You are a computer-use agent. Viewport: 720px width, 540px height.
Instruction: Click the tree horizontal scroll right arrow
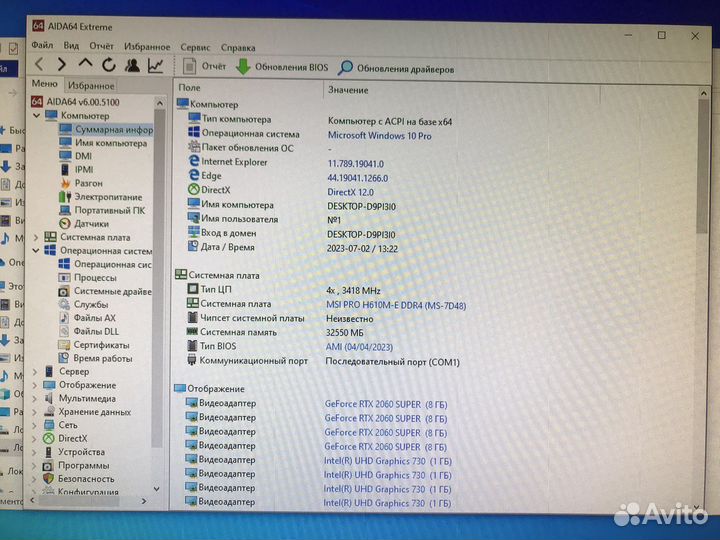144,501
